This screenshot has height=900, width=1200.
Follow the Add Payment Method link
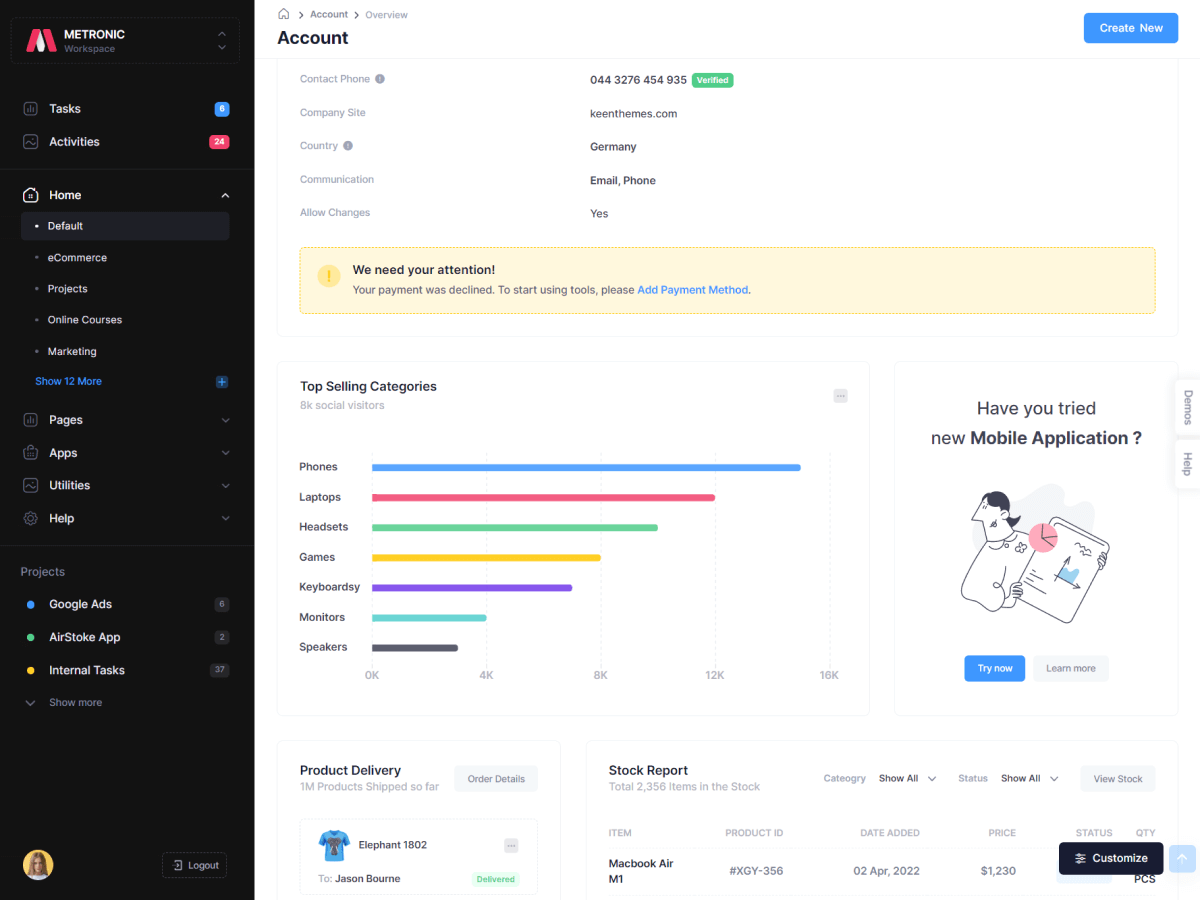point(692,290)
